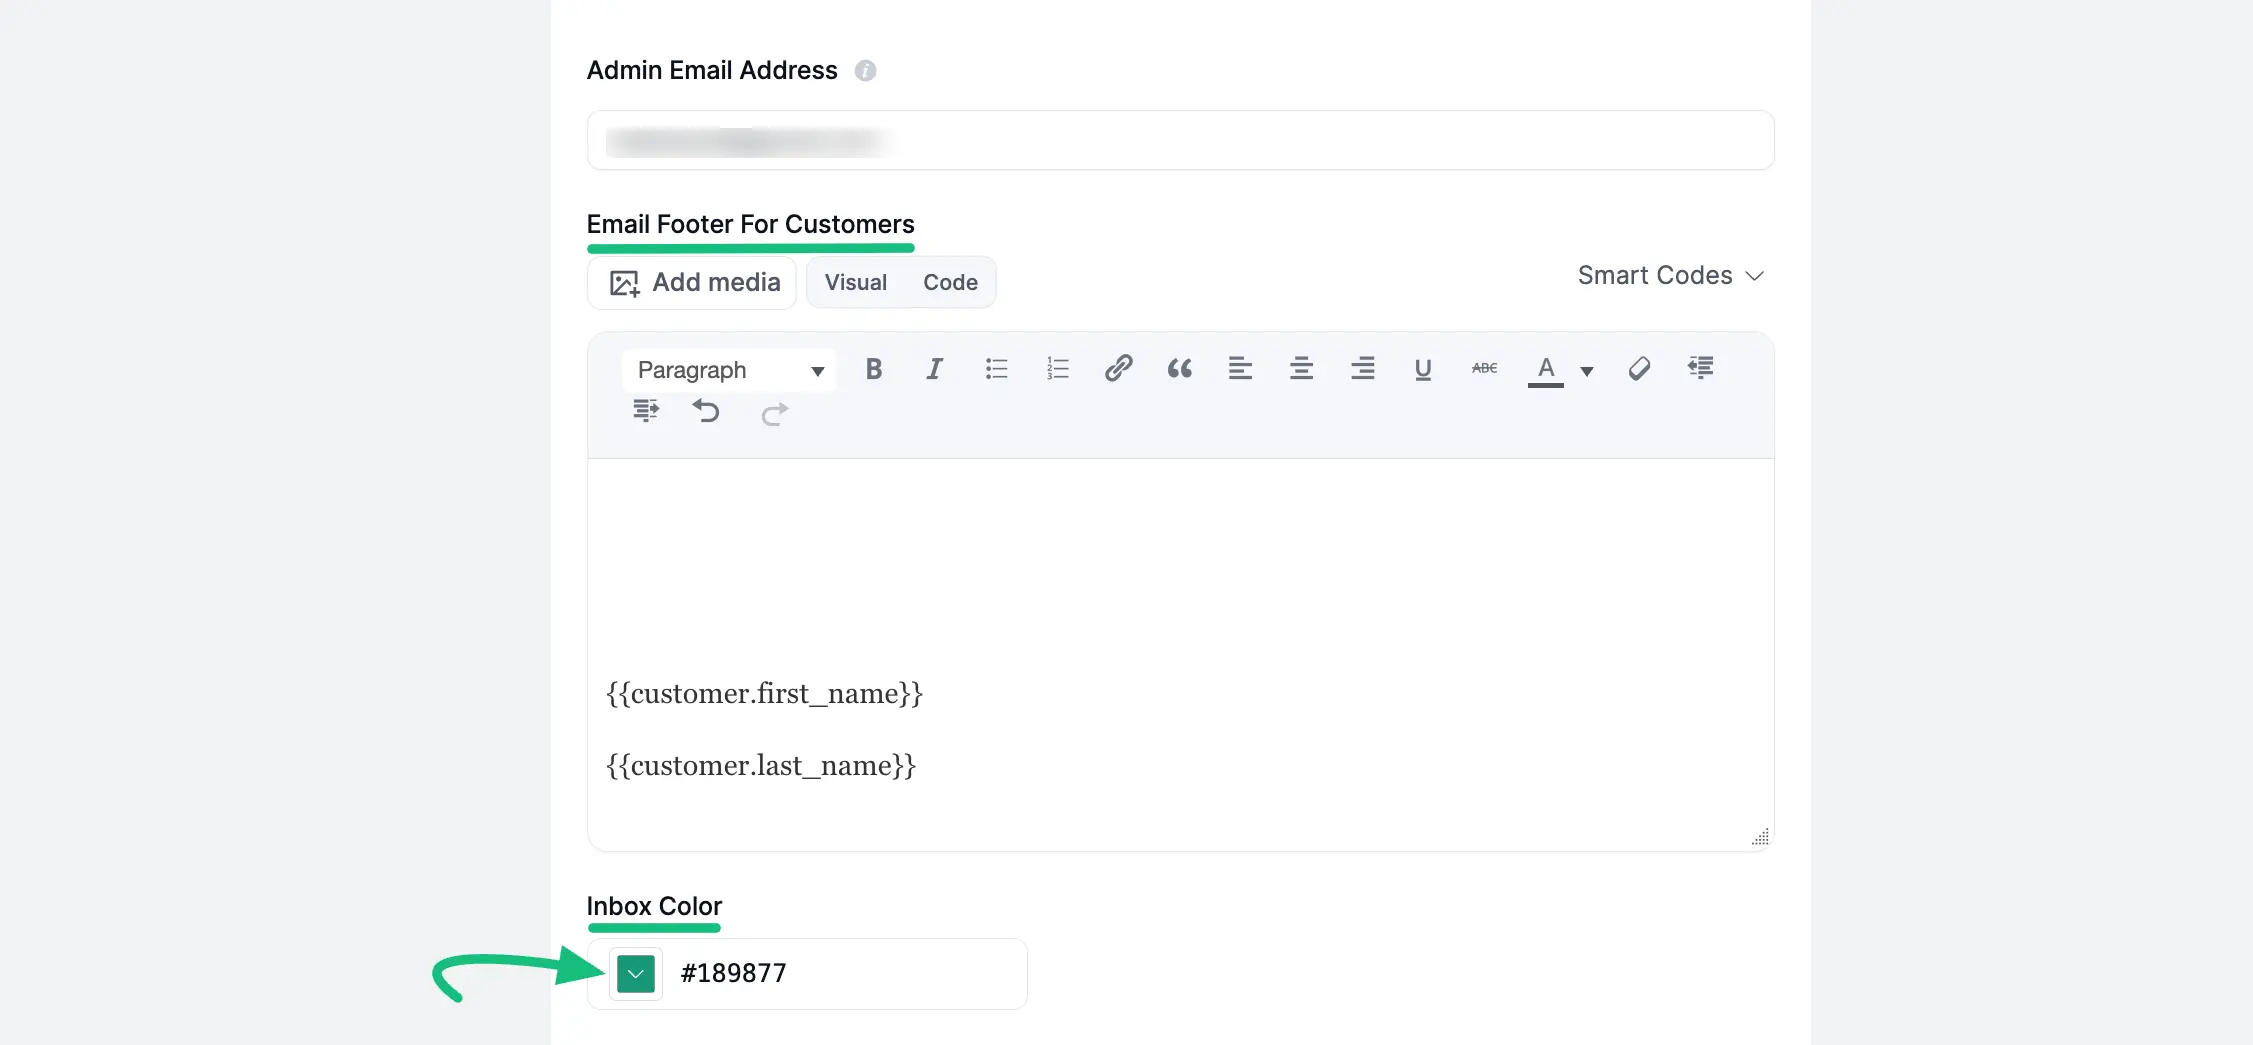Switch to the Visual tab

point(855,282)
